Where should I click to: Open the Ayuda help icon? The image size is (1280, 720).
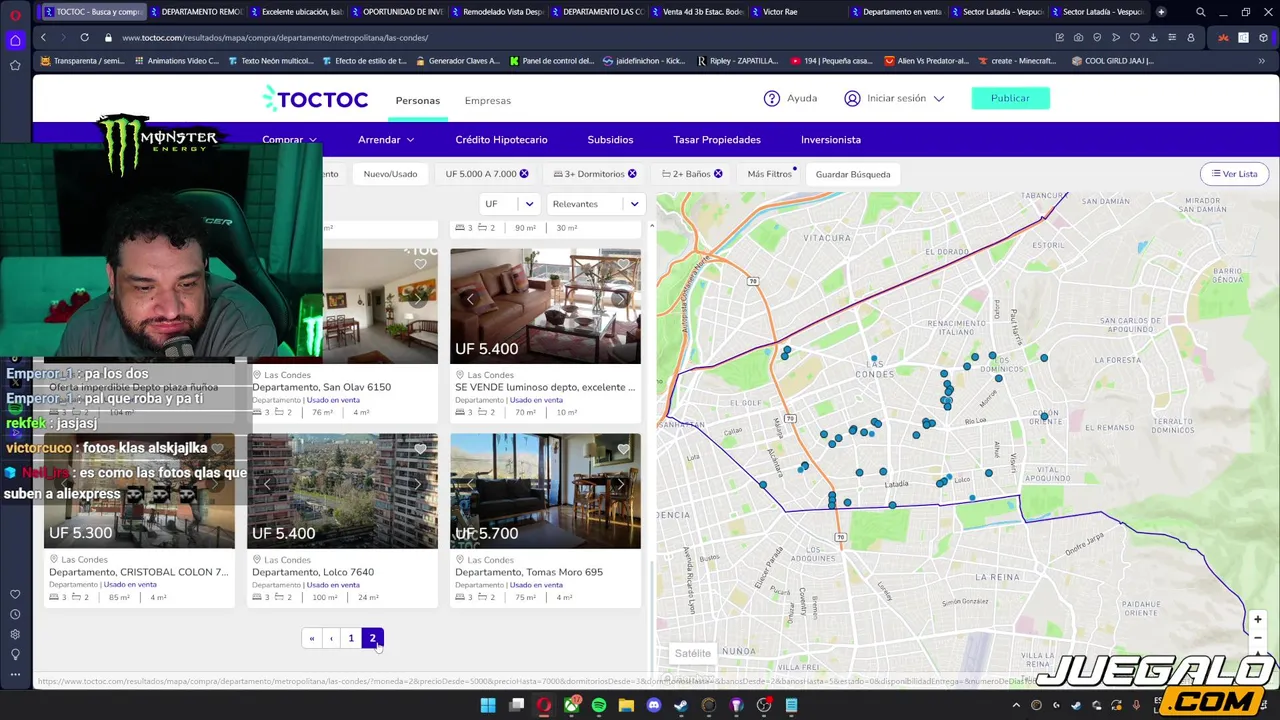tap(771, 98)
